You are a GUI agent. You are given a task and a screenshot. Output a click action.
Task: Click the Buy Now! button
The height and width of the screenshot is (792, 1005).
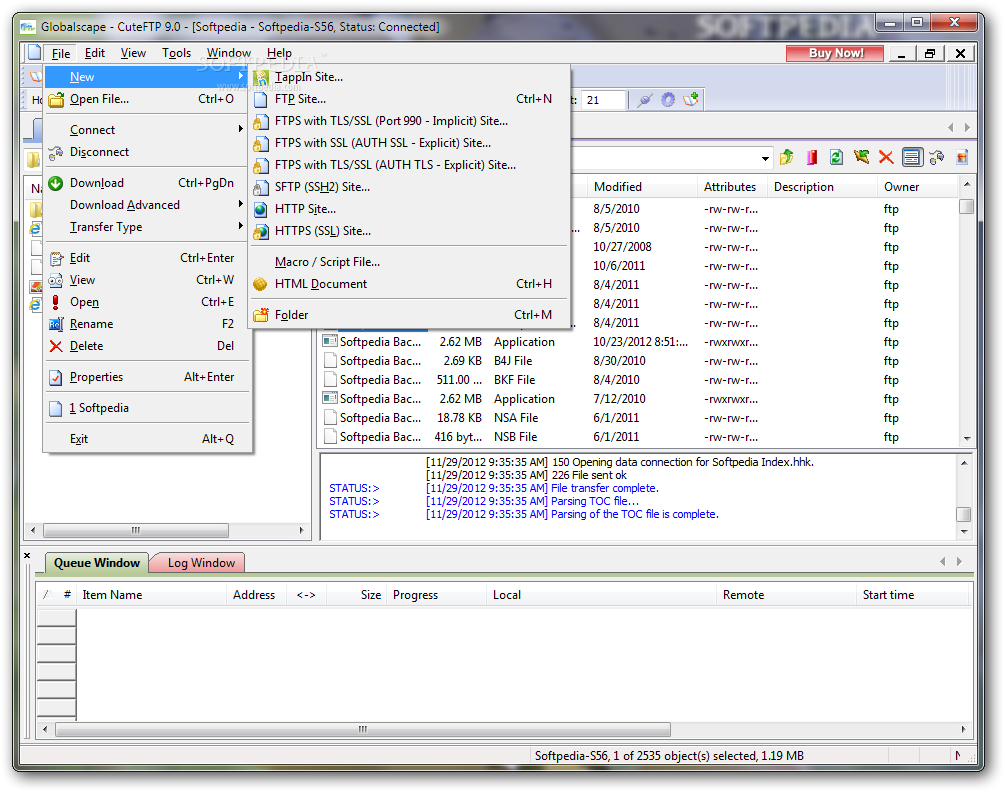[x=835, y=53]
